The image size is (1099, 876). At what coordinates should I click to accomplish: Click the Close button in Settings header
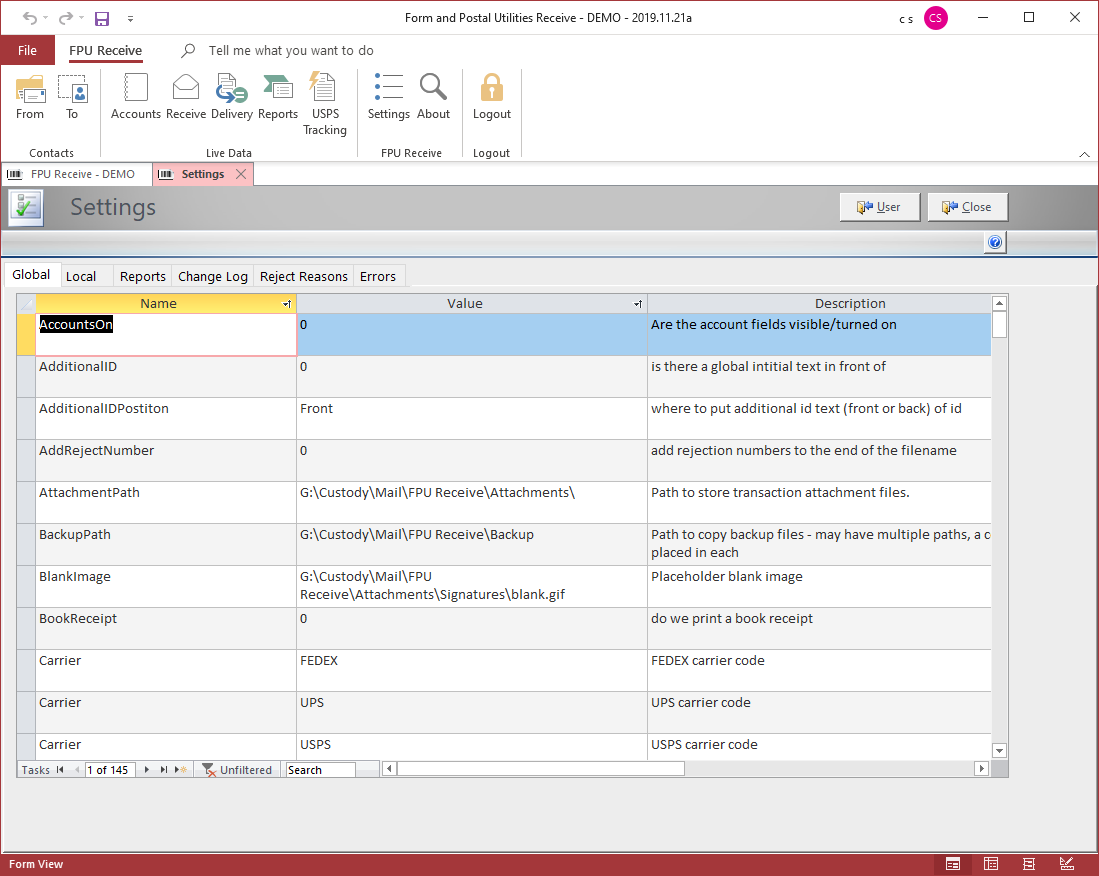(967, 207)
